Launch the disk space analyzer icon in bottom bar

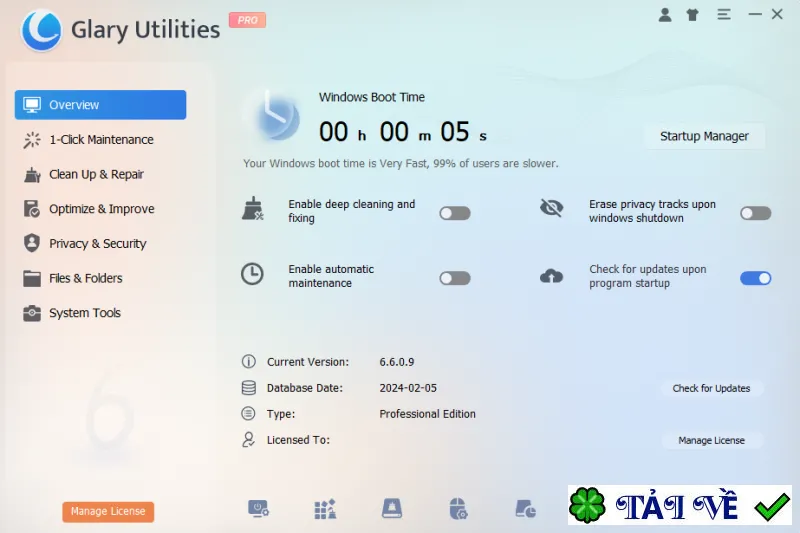(x=525, y=509)
